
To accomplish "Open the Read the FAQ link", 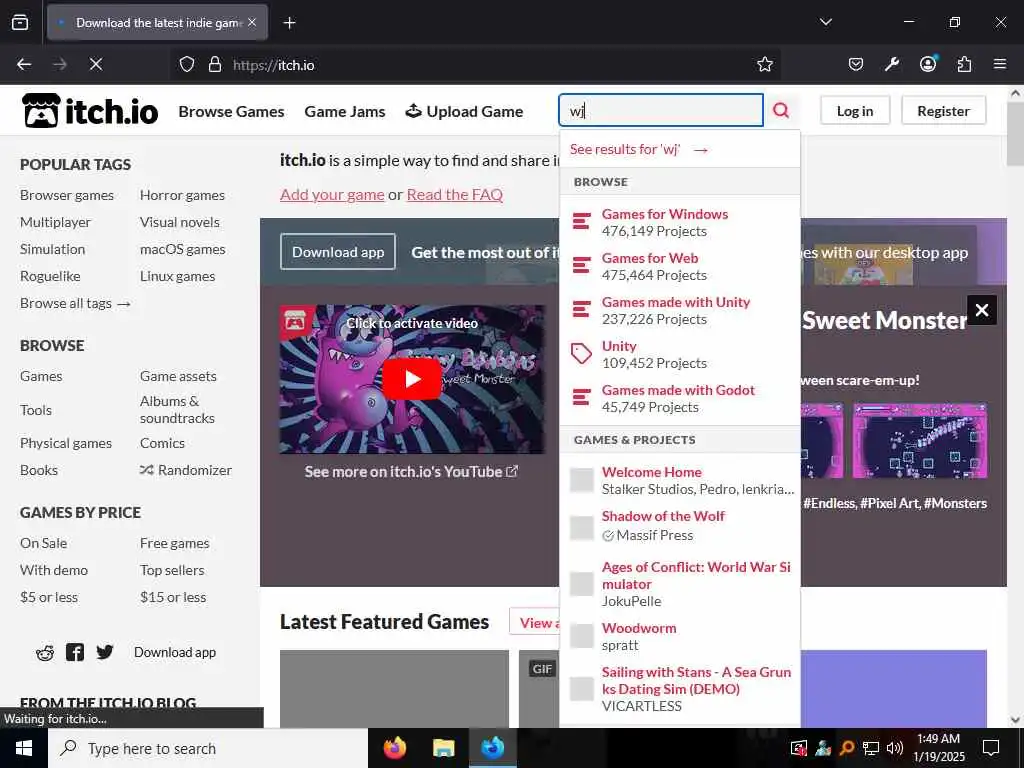I will [x=455, y=195].
